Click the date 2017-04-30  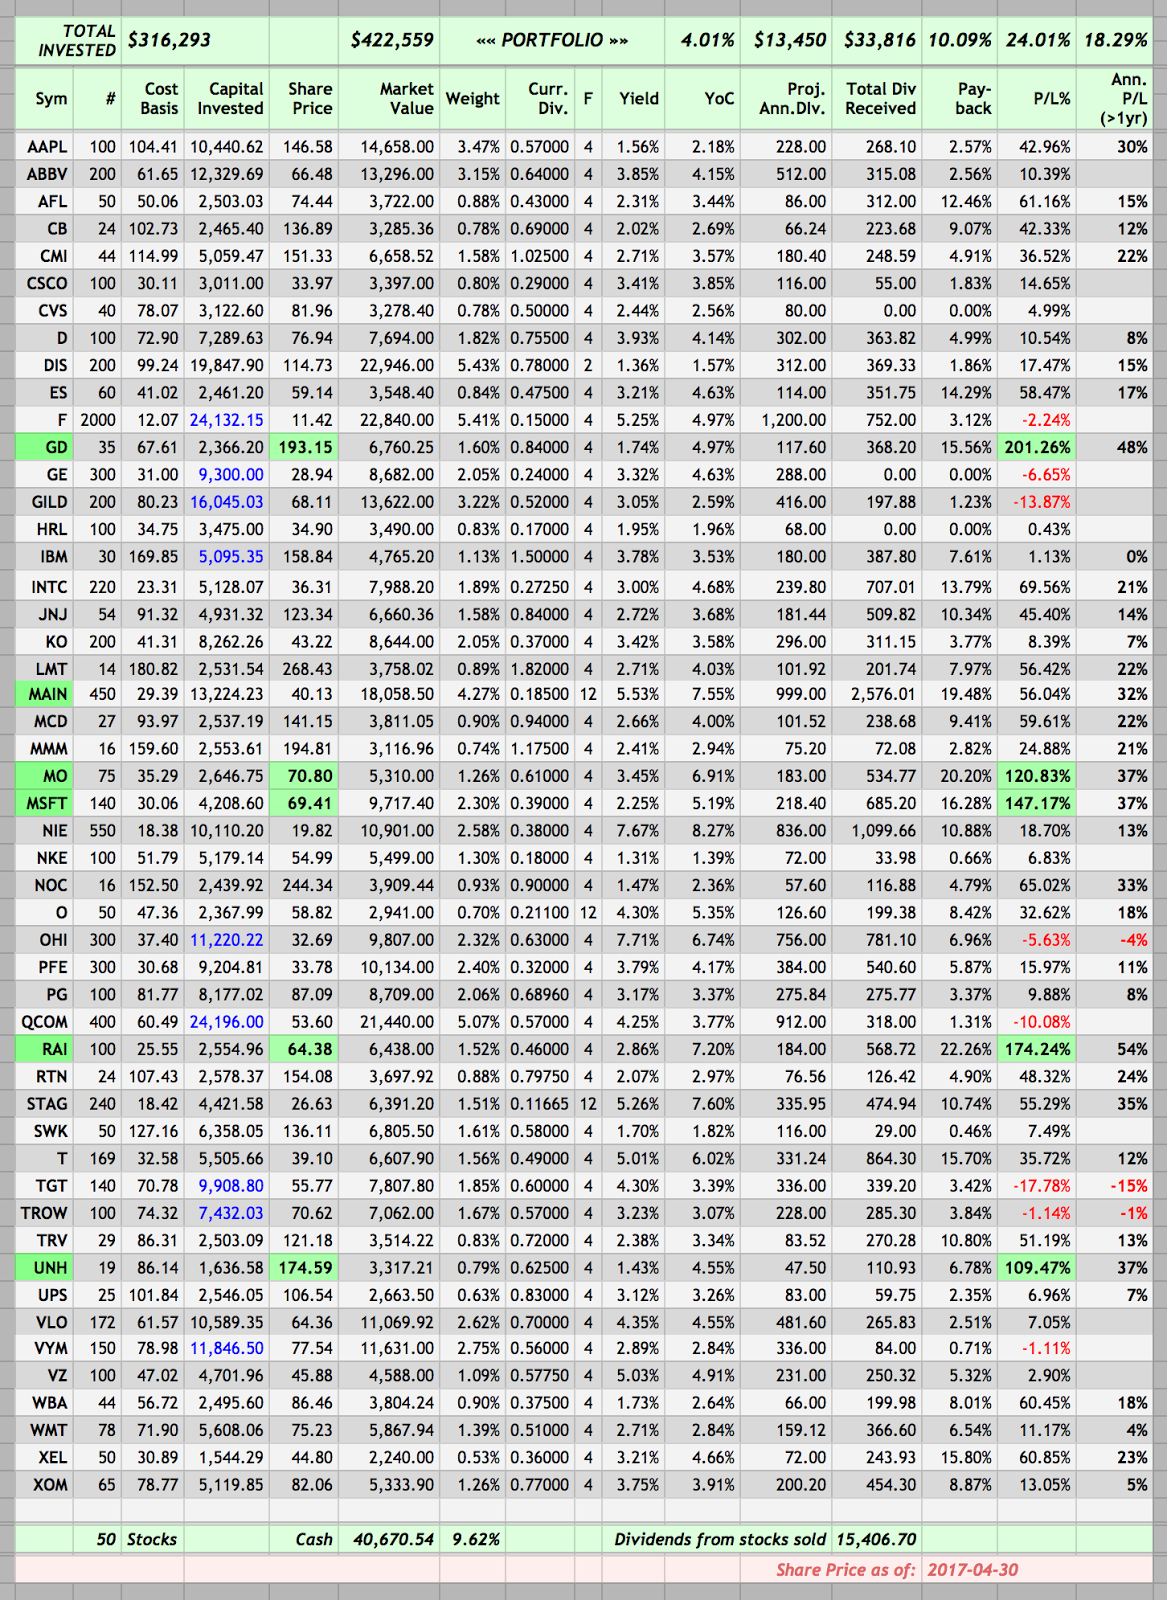[x=973, y=1569]
